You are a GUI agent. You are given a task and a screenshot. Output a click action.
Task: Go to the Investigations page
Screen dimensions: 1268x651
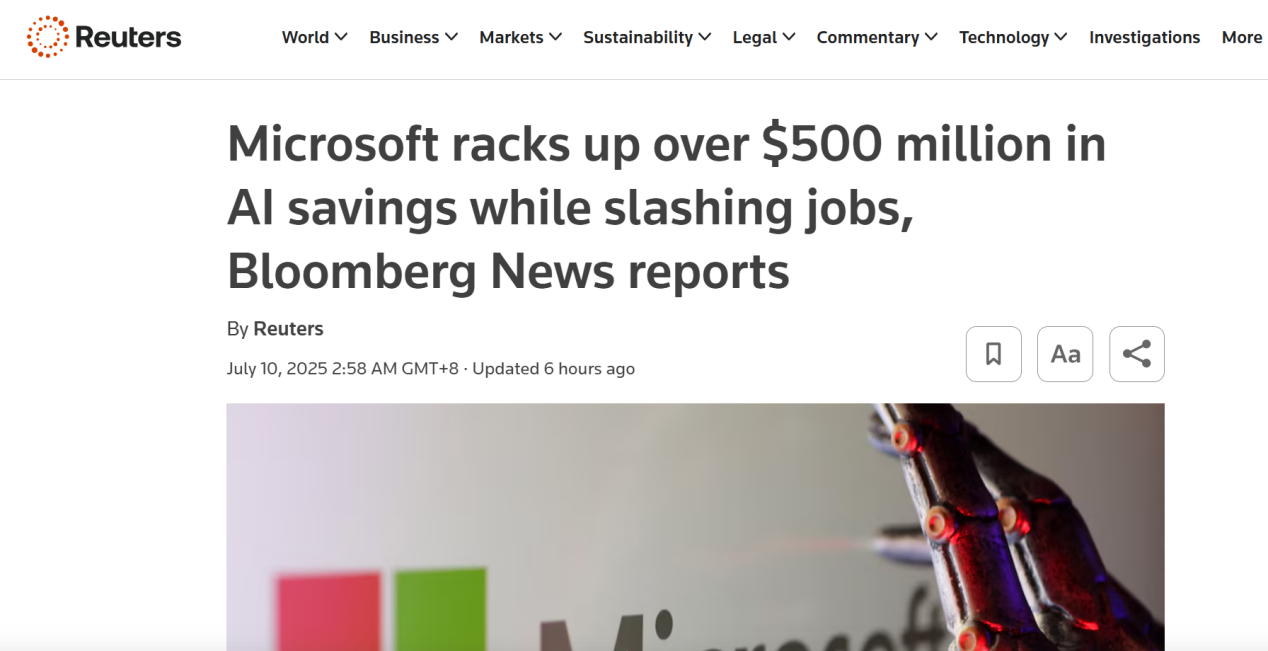[x=1144, y=37]
